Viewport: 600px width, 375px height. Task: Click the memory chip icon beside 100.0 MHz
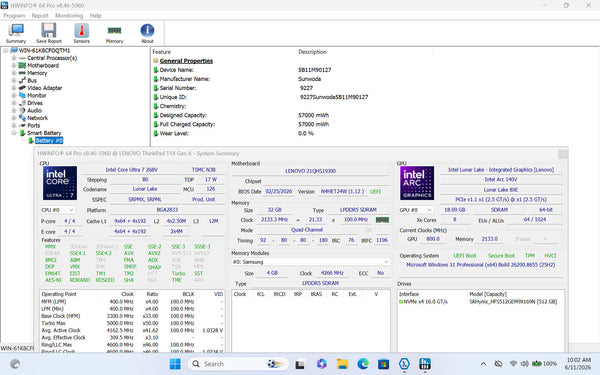(x=382, y=220)
